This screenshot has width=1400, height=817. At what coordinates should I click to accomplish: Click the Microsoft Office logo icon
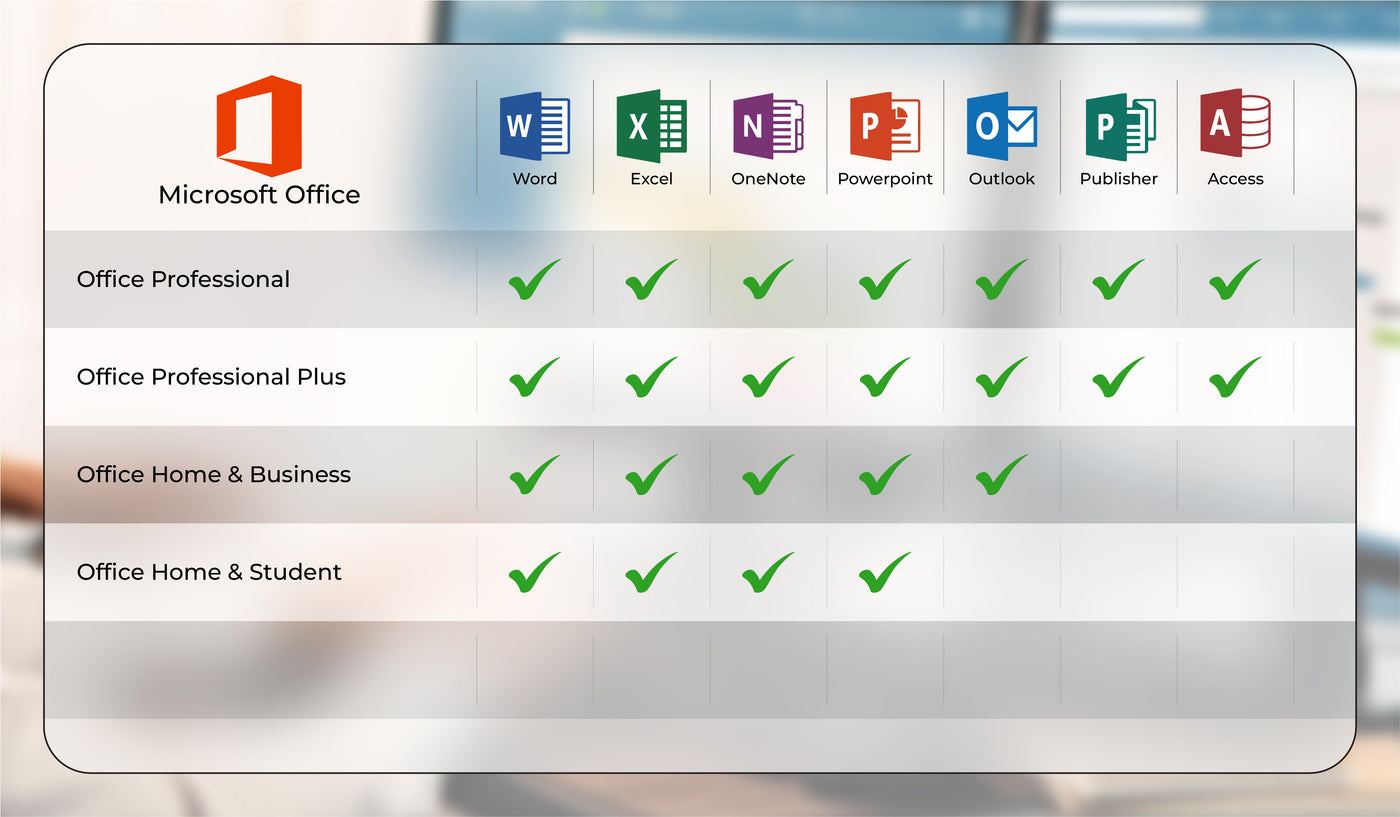259,126
